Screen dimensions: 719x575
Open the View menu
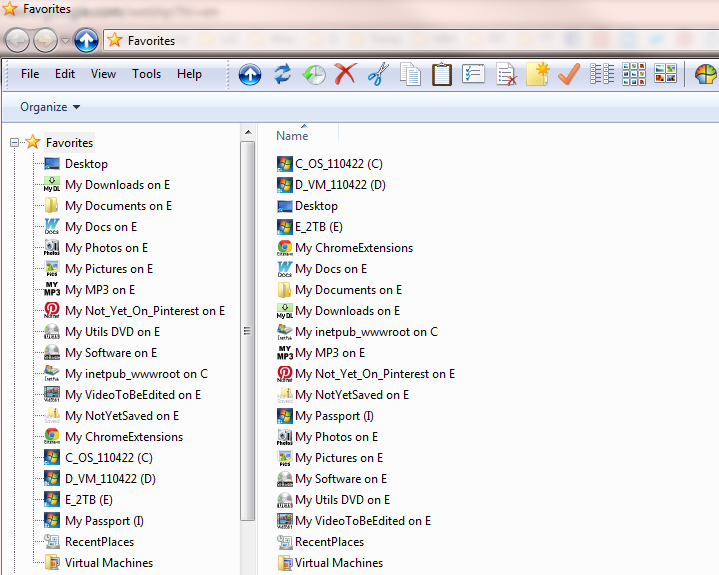(103, 74)
